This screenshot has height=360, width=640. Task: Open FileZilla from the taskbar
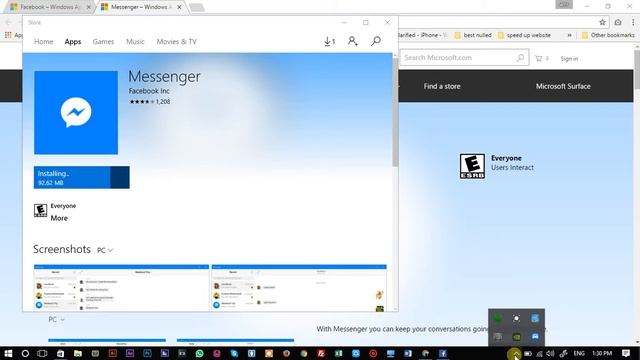[321, 353]
